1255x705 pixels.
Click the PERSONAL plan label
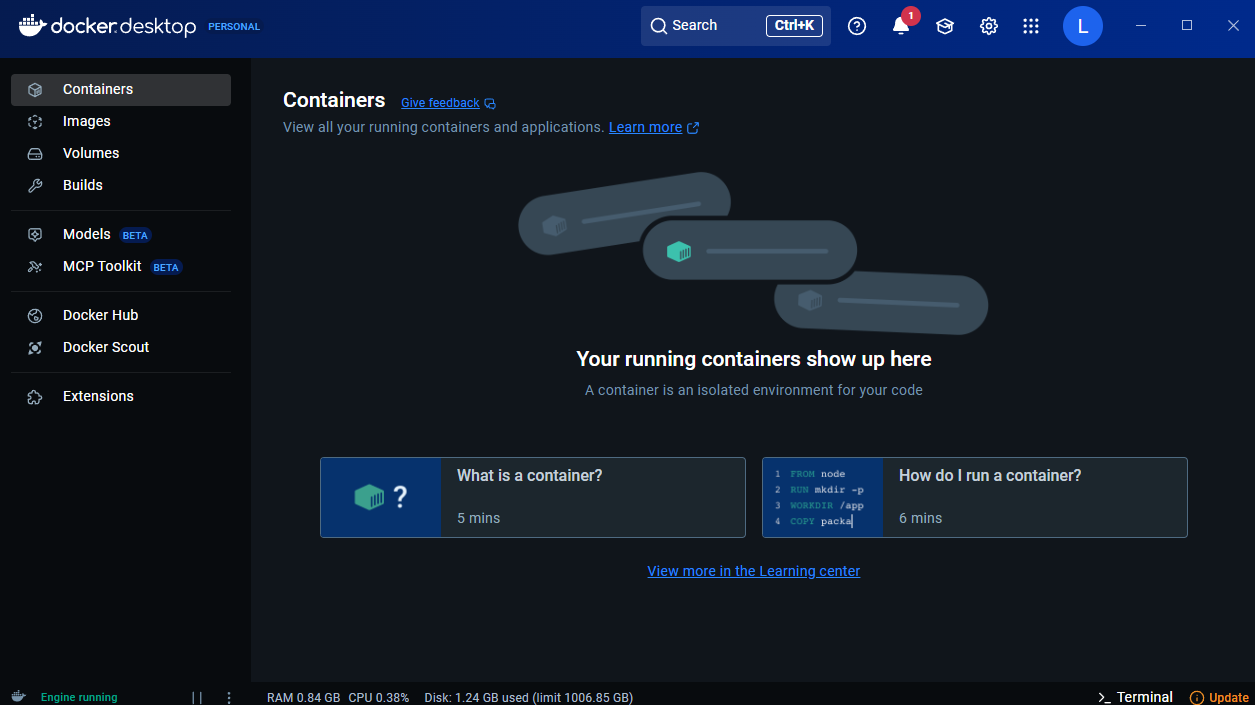point(234,27)
